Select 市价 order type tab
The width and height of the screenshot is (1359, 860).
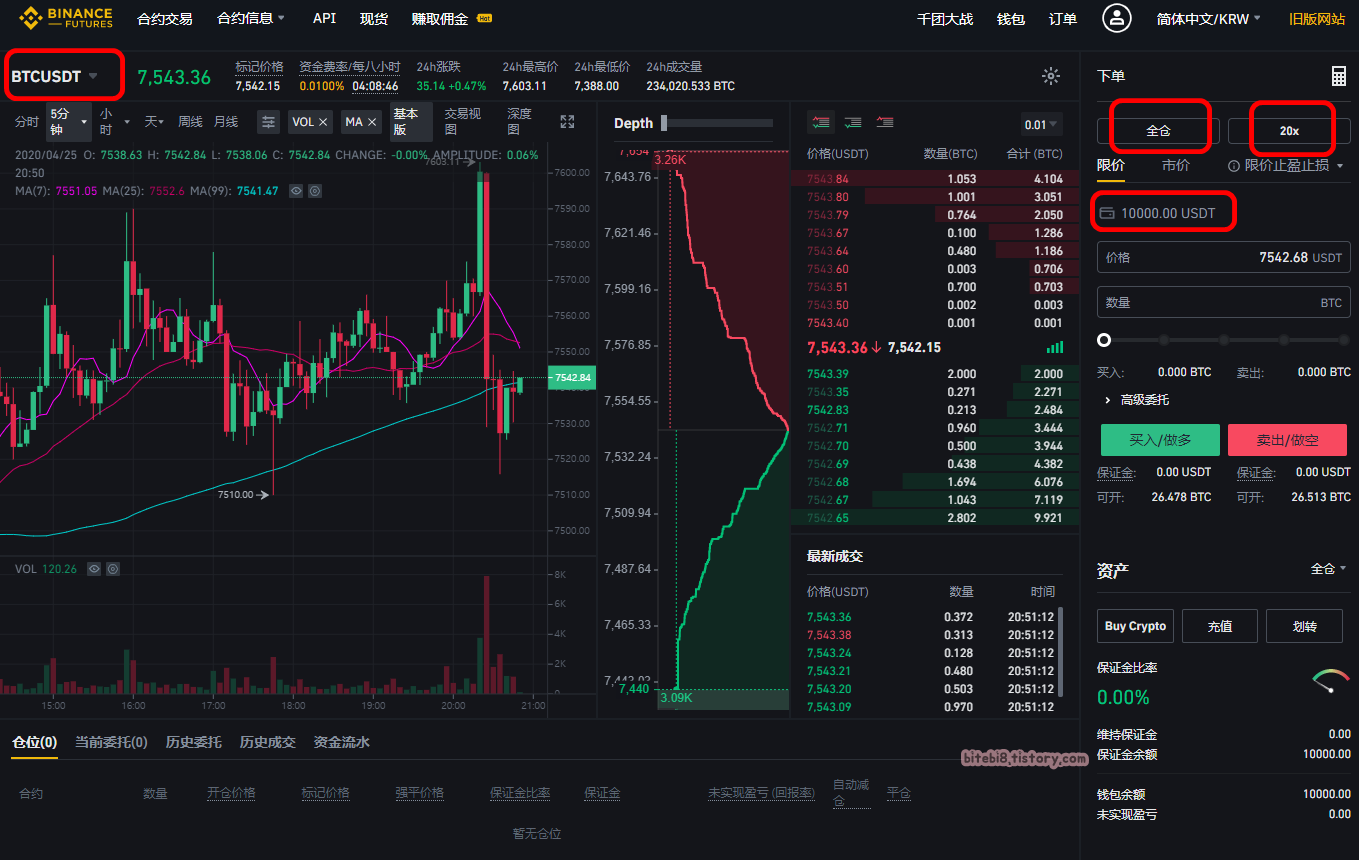point(1176,165)
